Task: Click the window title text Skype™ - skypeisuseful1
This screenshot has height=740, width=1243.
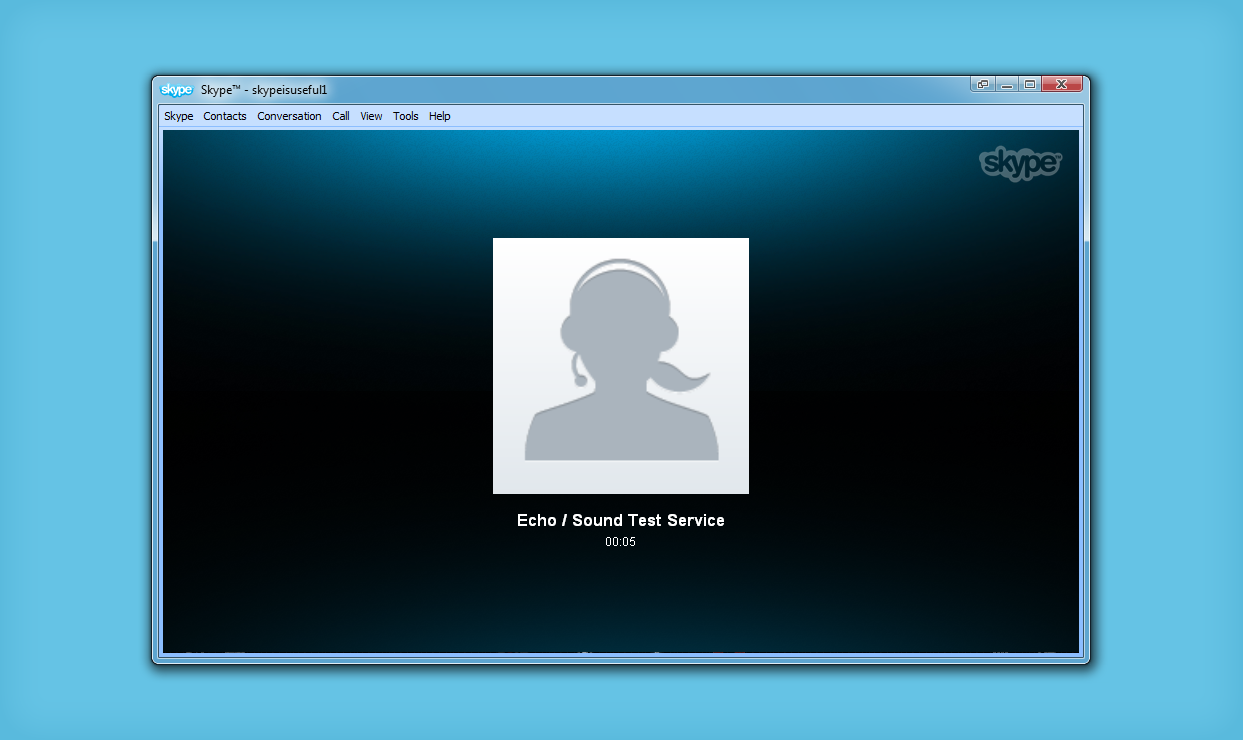Action: point(264,90)
